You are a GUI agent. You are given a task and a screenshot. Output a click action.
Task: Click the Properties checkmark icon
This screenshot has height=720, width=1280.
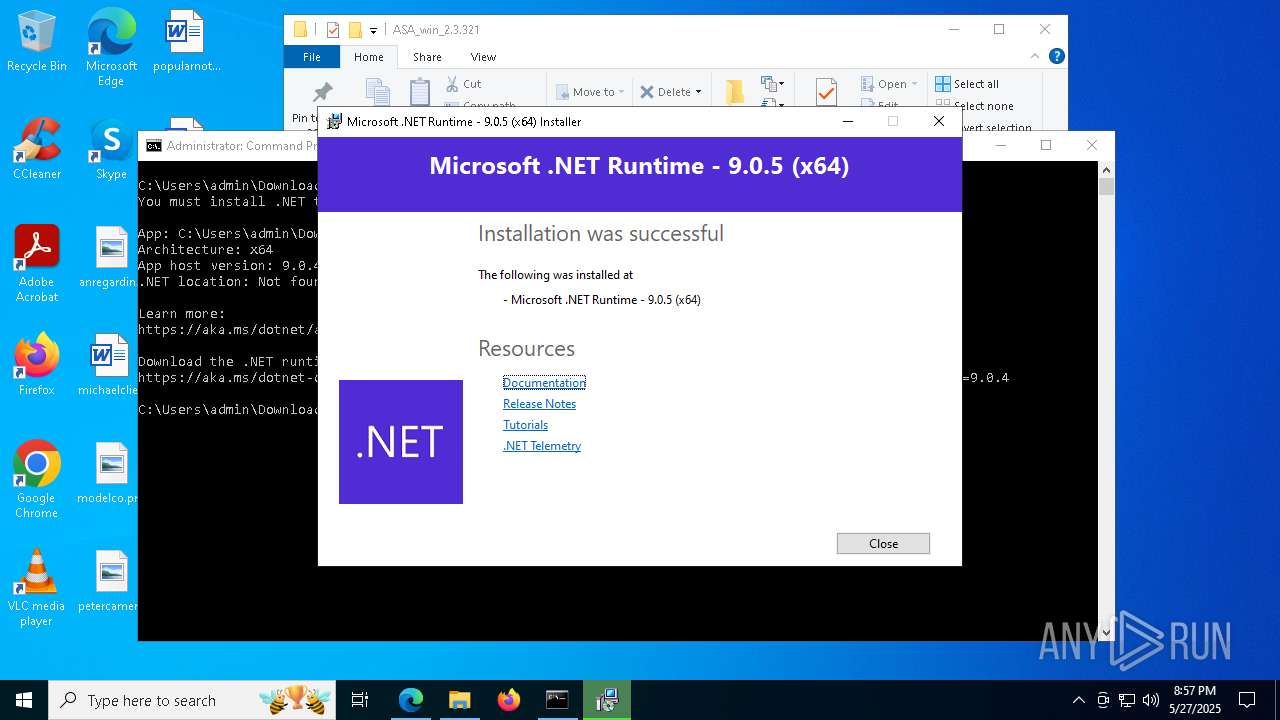[x=826, y=92]
